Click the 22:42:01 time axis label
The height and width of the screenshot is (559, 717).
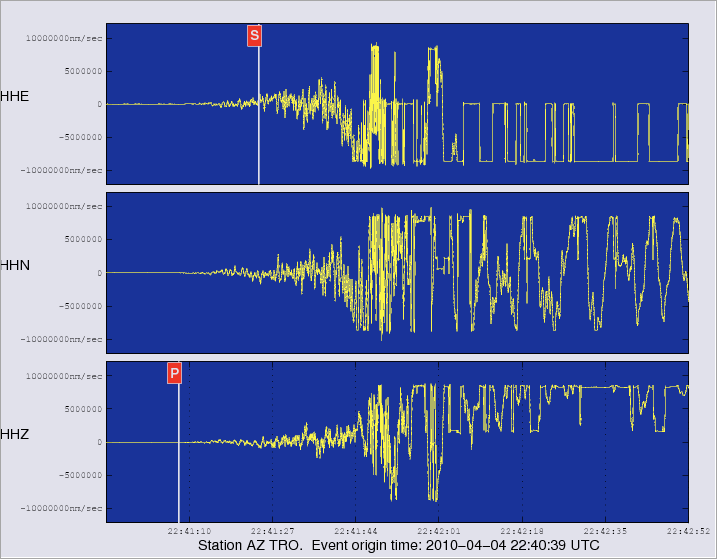tap(439, 531)
